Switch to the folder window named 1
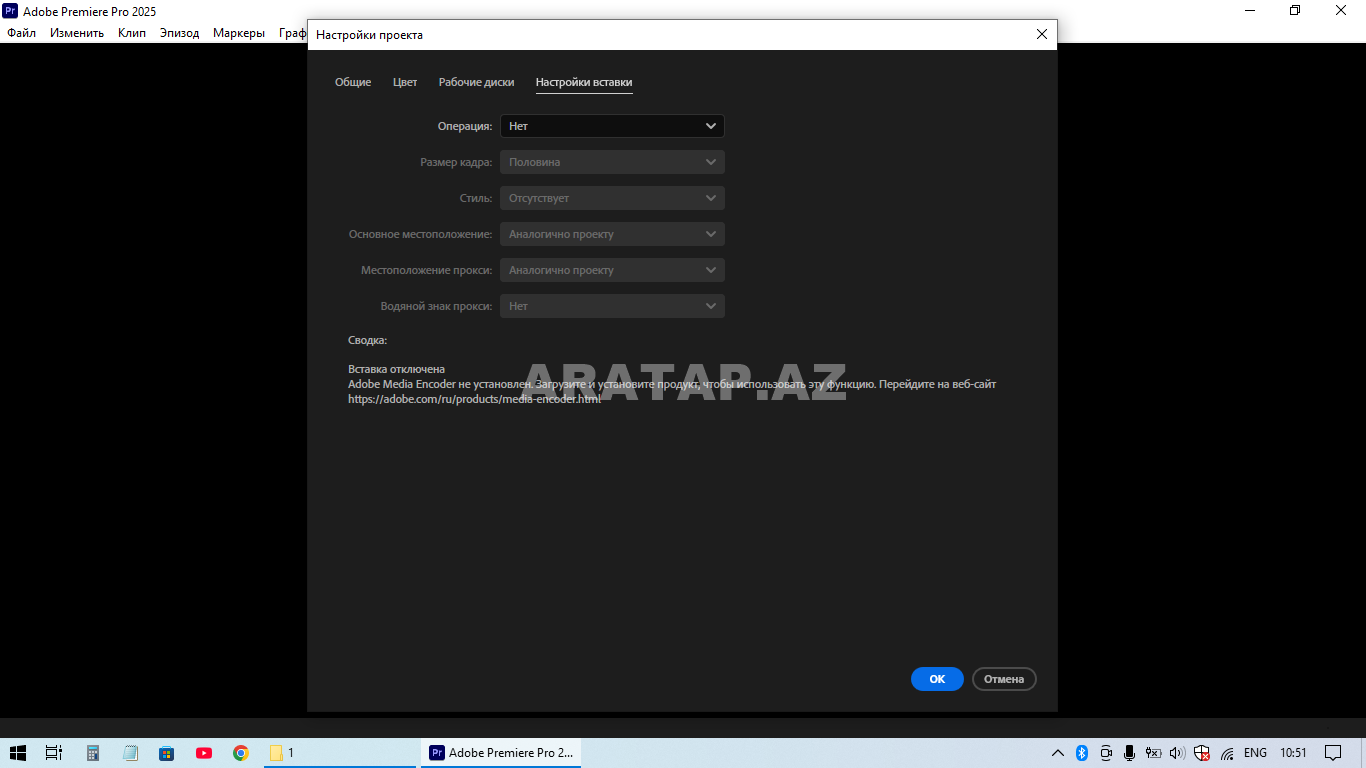Viewport: 1366px width, 768px height. coord(339,753)
